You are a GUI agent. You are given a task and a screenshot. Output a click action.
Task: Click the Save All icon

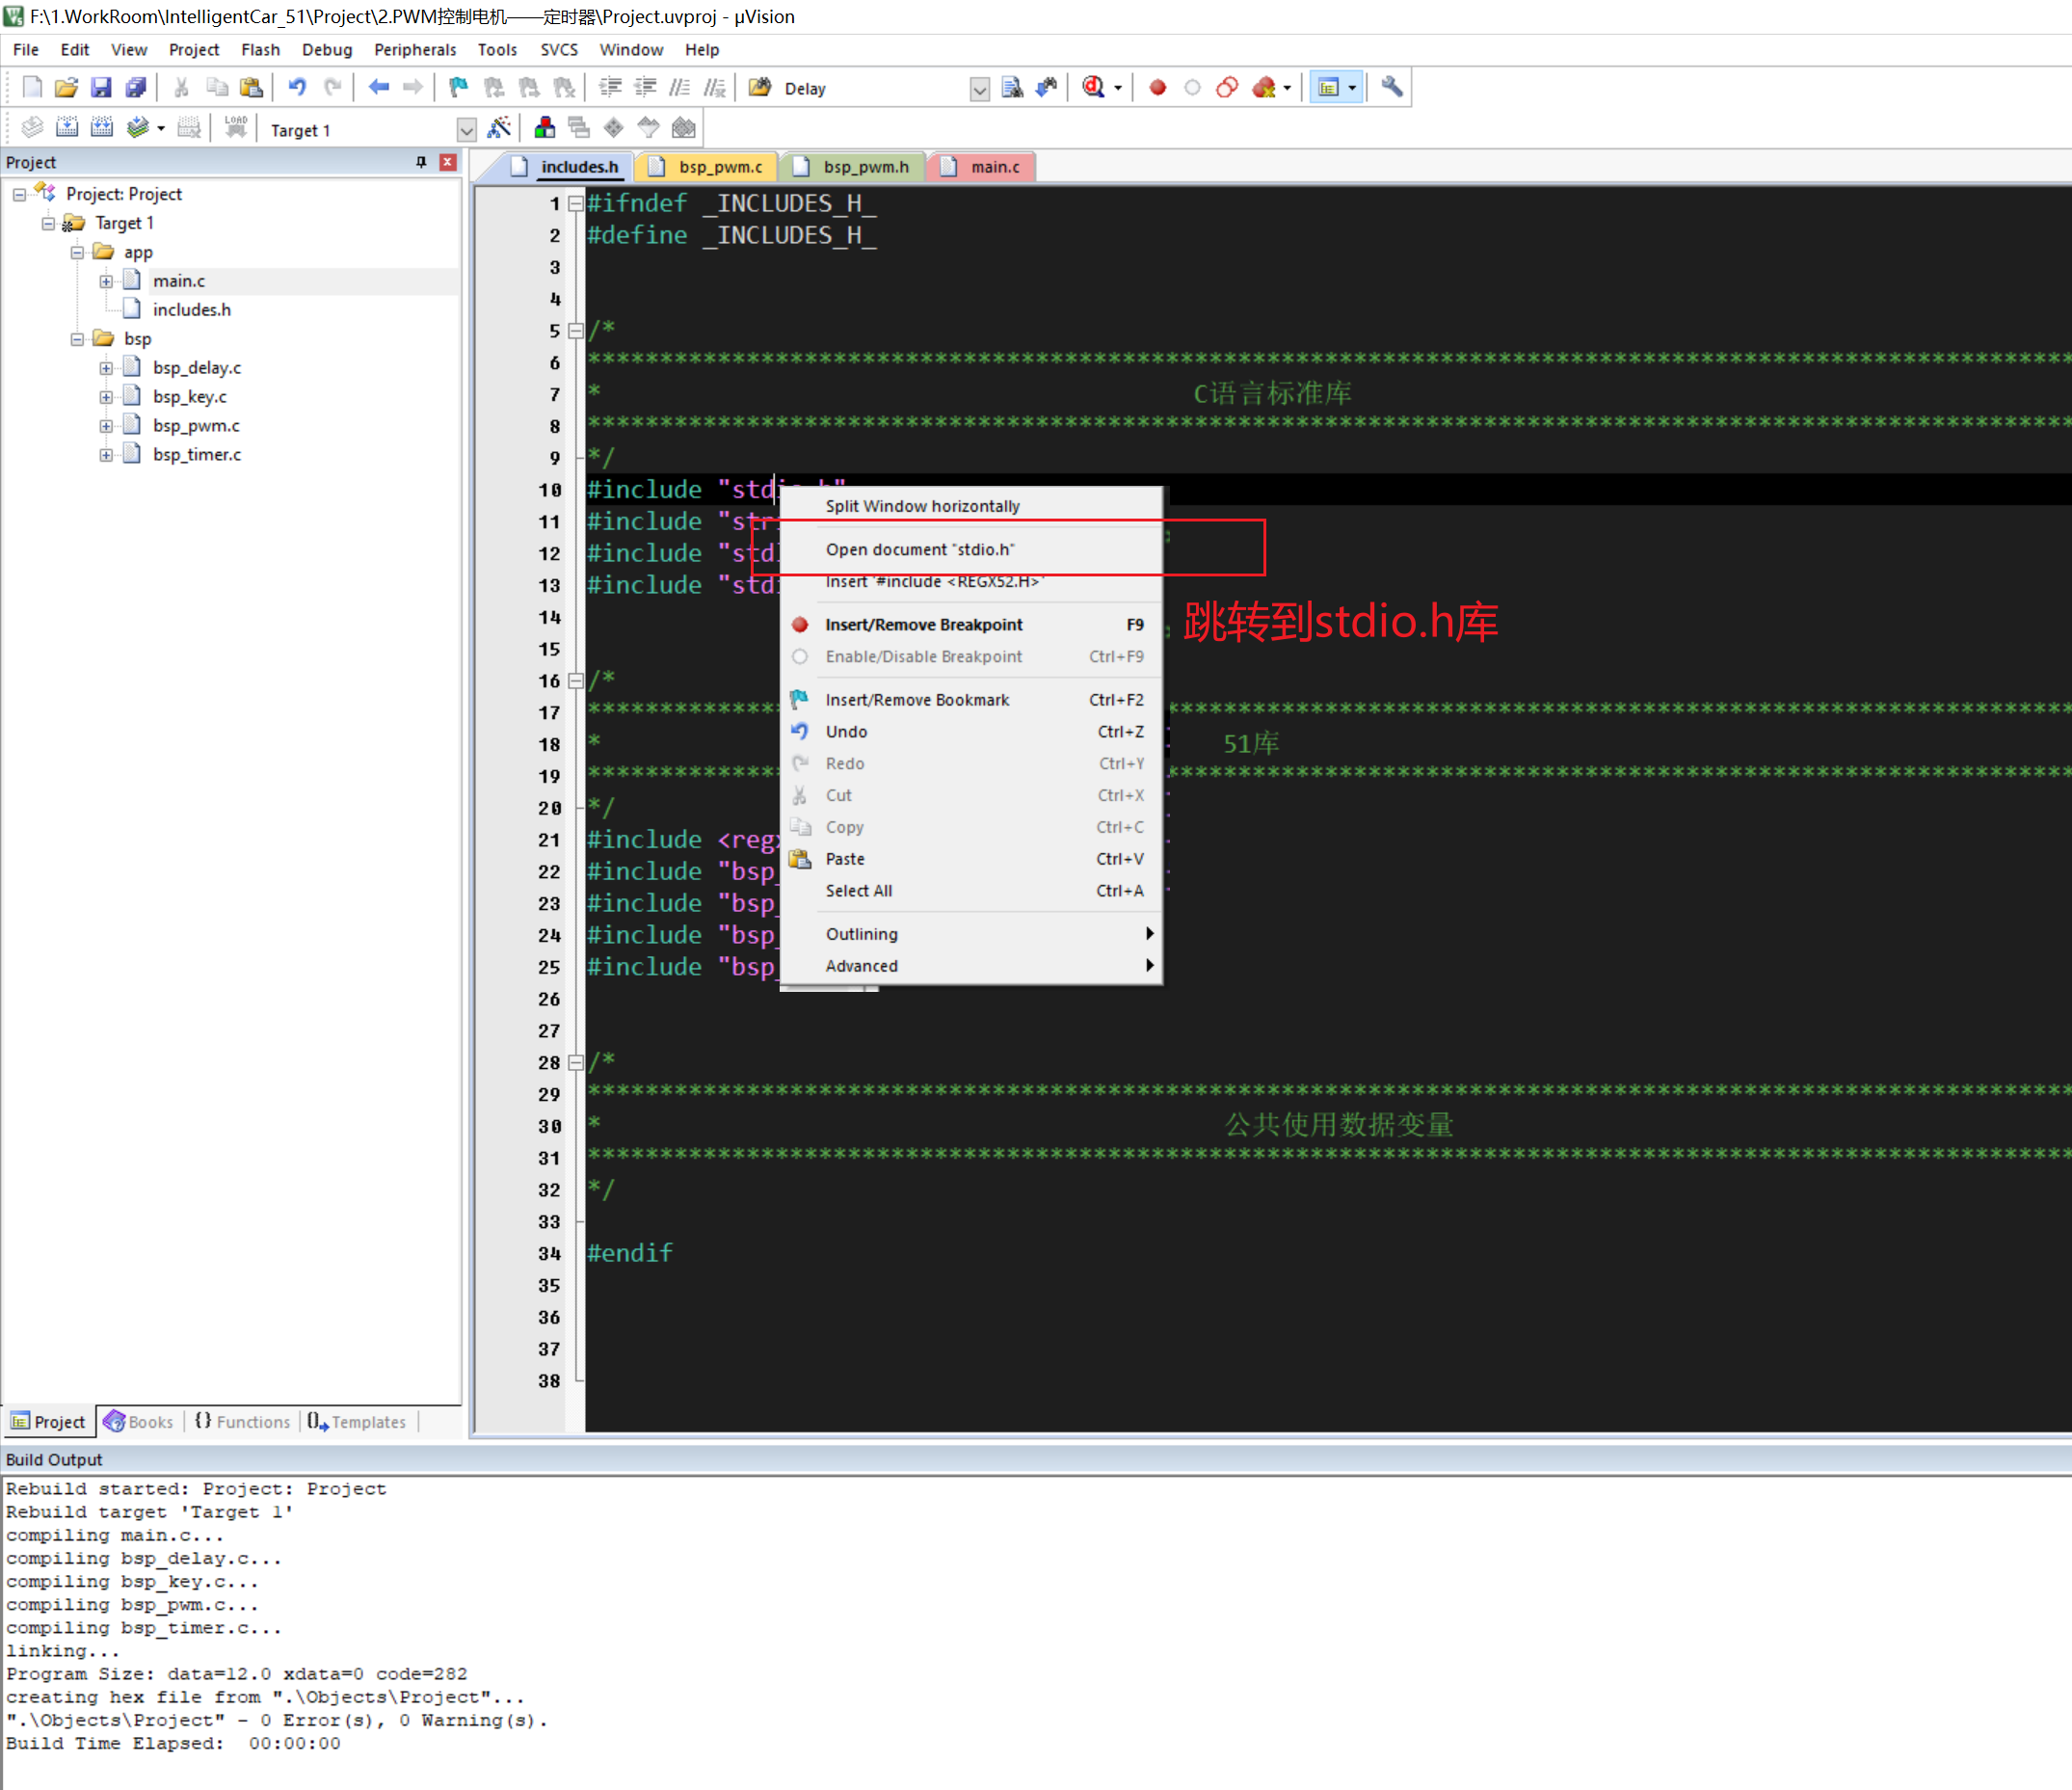point(136,88)
